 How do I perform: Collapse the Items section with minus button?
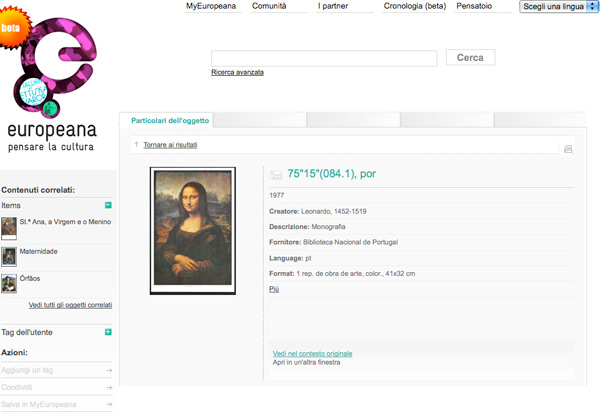108,204
